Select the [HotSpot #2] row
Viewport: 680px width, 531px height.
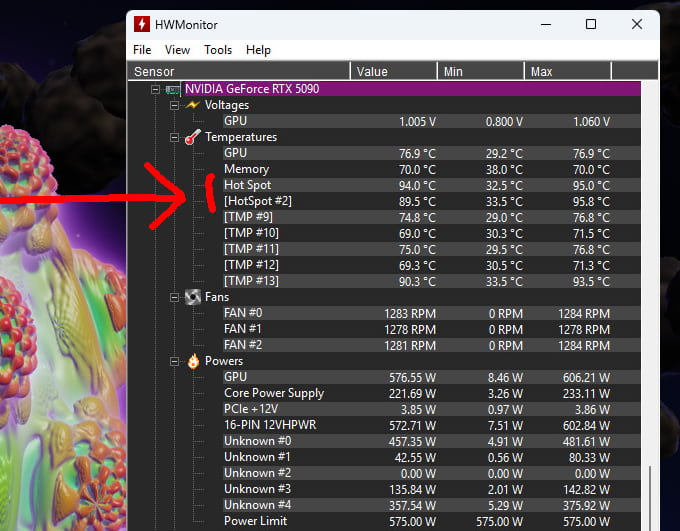click(432, 201)
